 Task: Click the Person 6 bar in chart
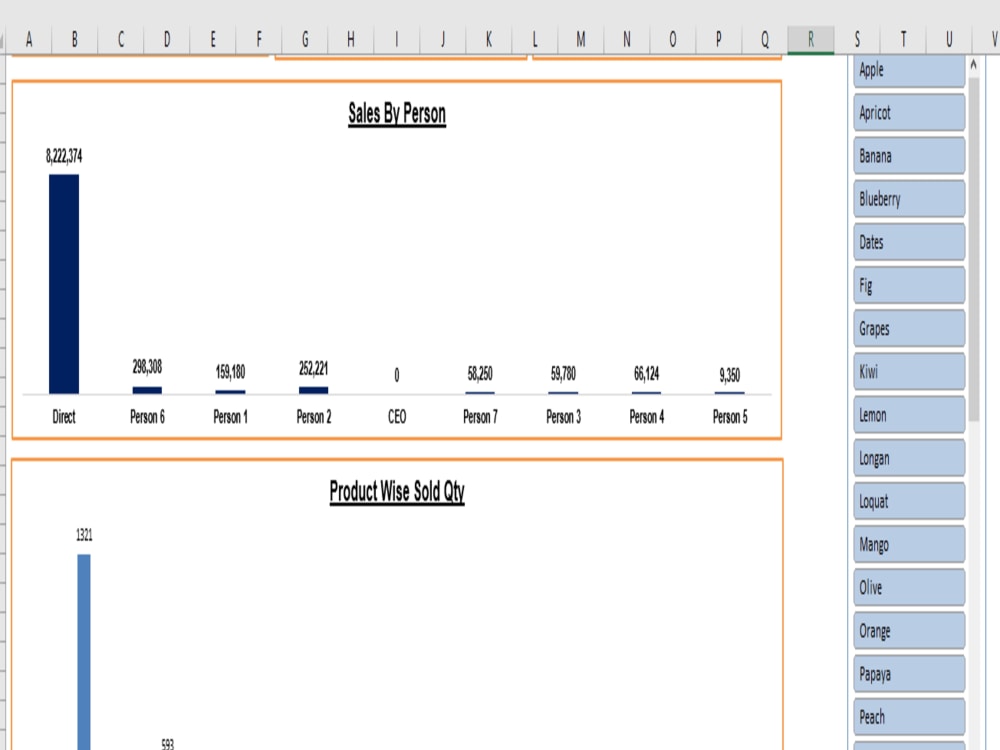(x=147, y=390)
